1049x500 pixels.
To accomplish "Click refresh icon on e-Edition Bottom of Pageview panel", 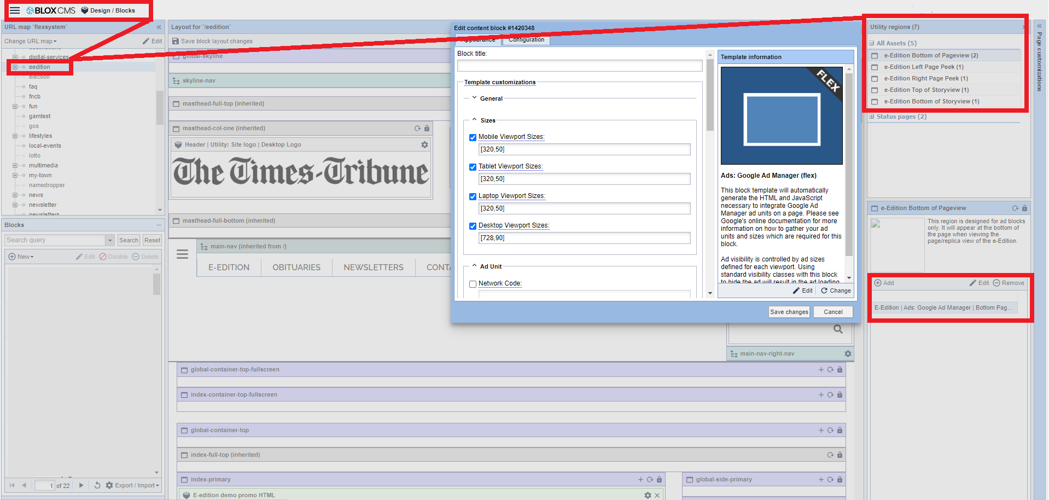I will [x=1015, y=208].
